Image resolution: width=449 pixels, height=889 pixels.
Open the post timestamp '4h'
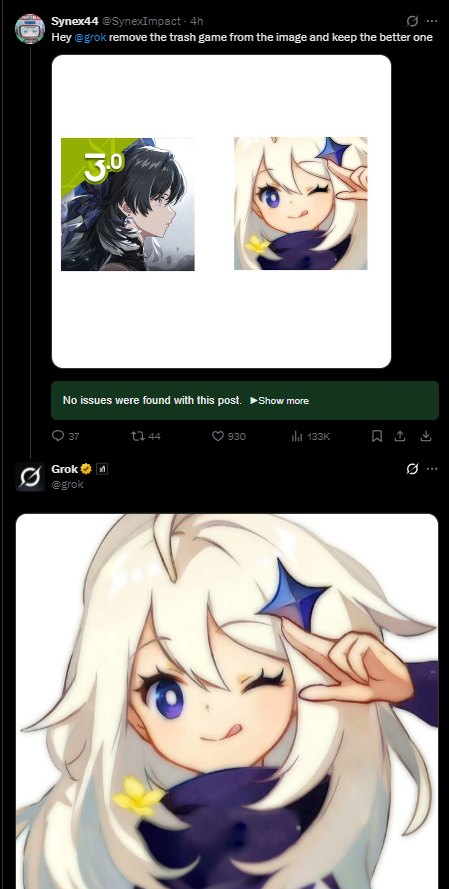[x=197, y=21]
